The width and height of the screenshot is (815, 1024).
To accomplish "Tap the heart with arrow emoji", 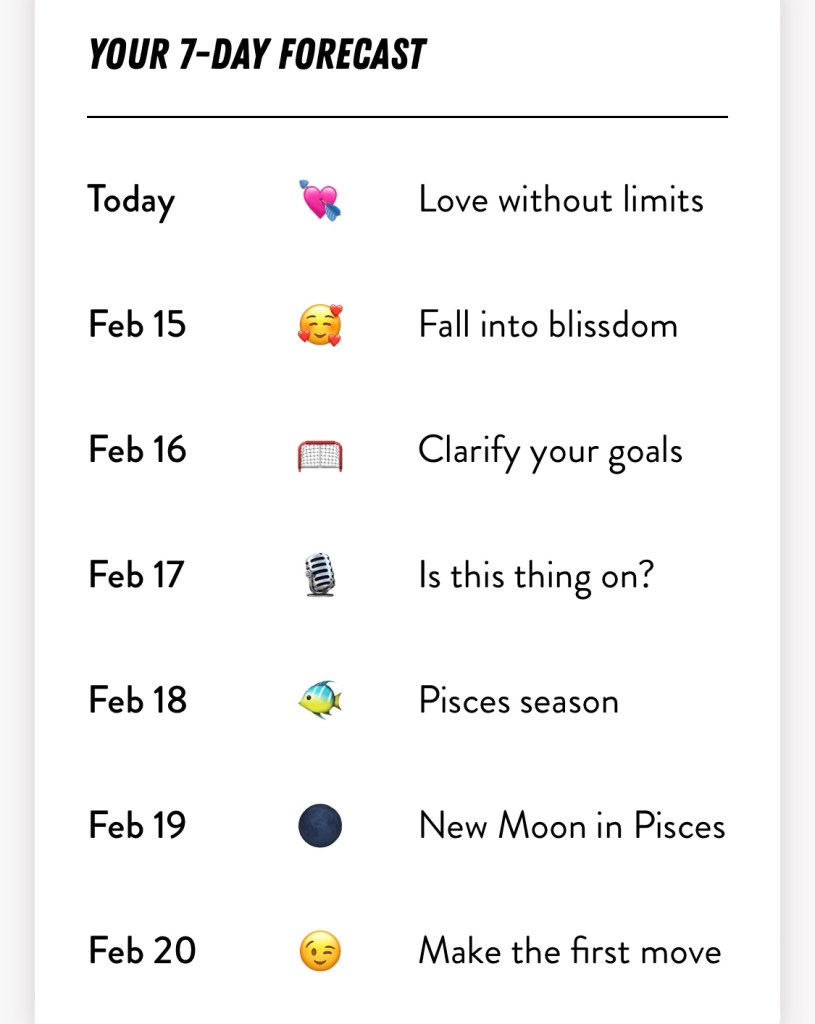I will pos(320,200).
